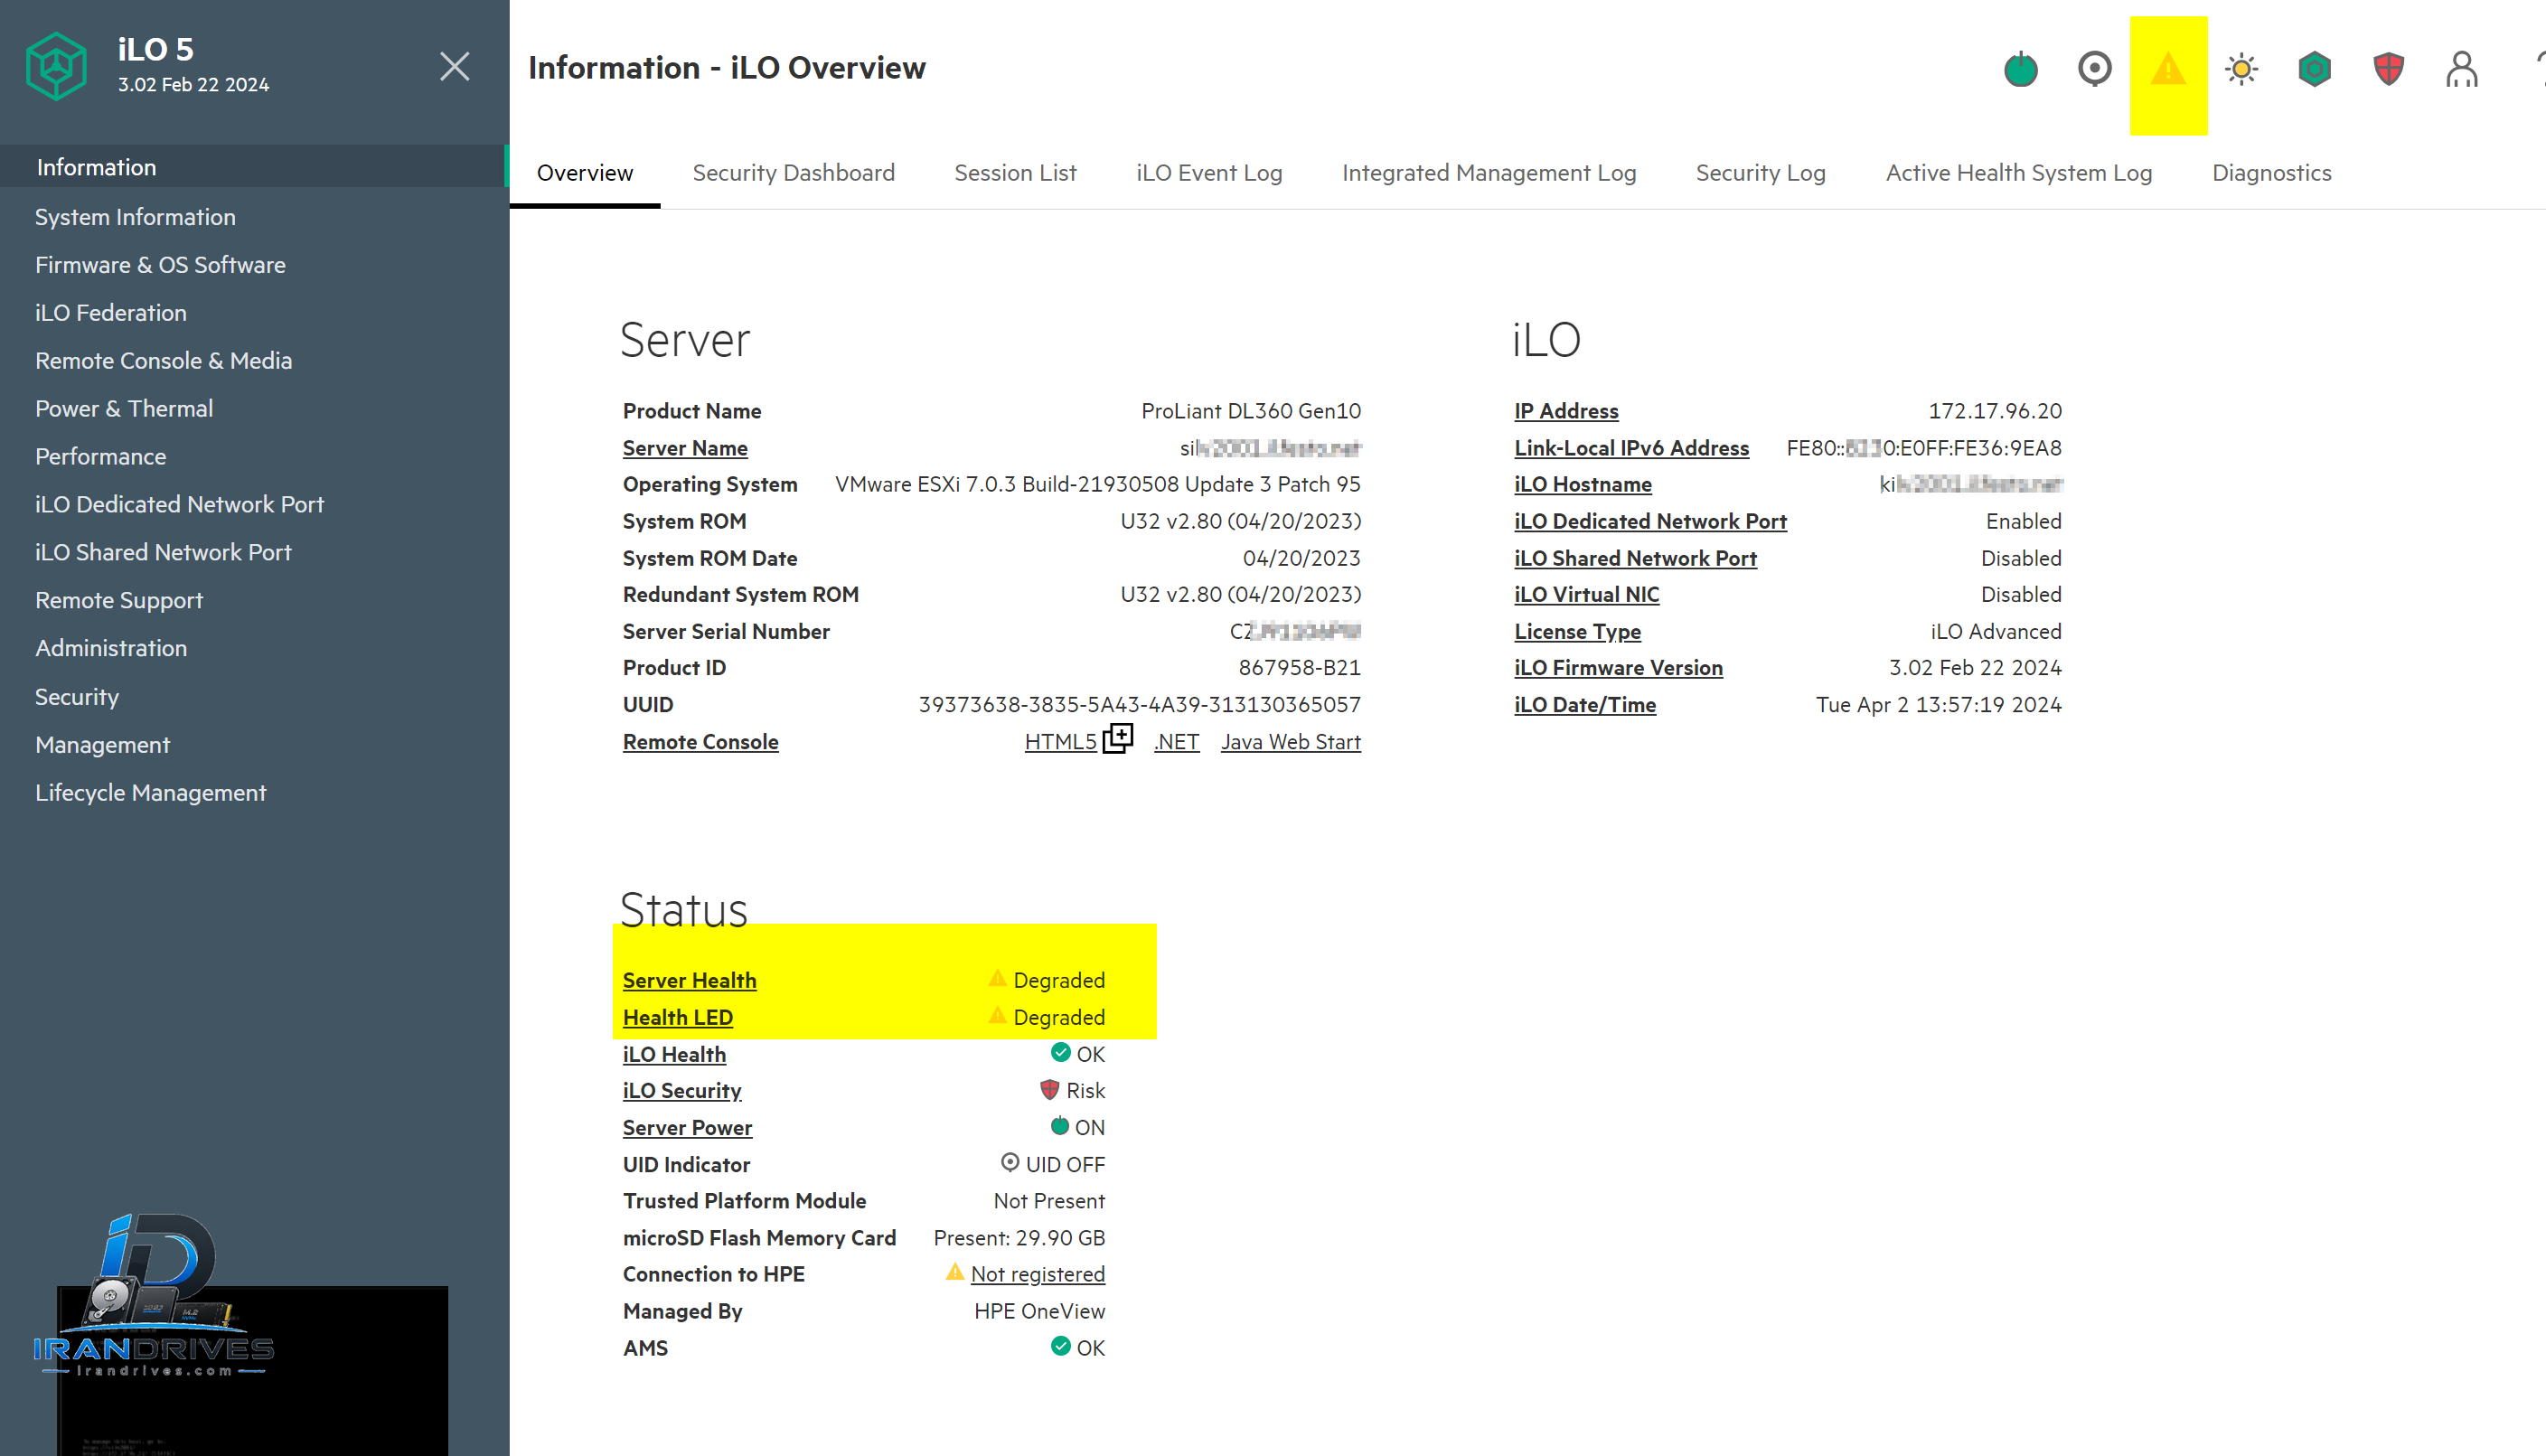Open the user account icon in header
Image resolution: width=2546 pixels, height=1456 pixels.
(x=2462, y=69)
